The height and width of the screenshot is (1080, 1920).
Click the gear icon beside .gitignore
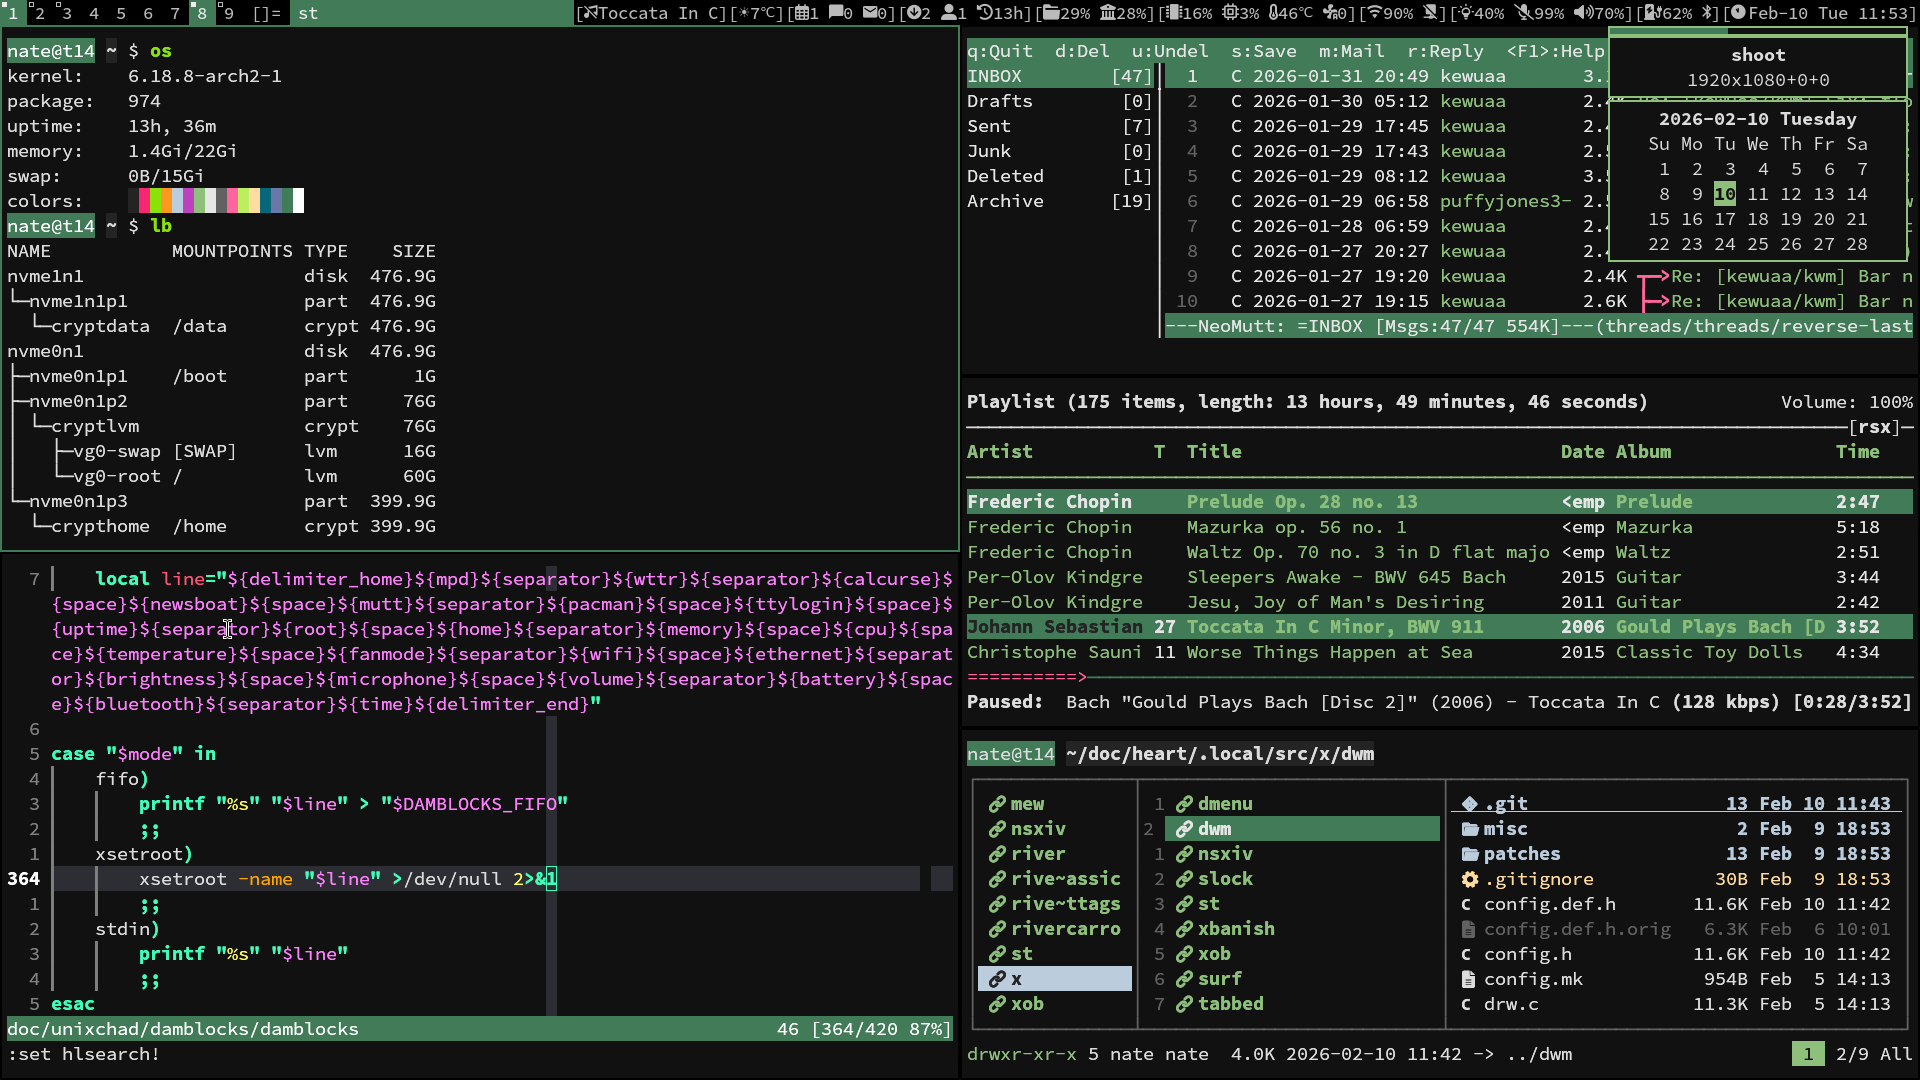1469,879
